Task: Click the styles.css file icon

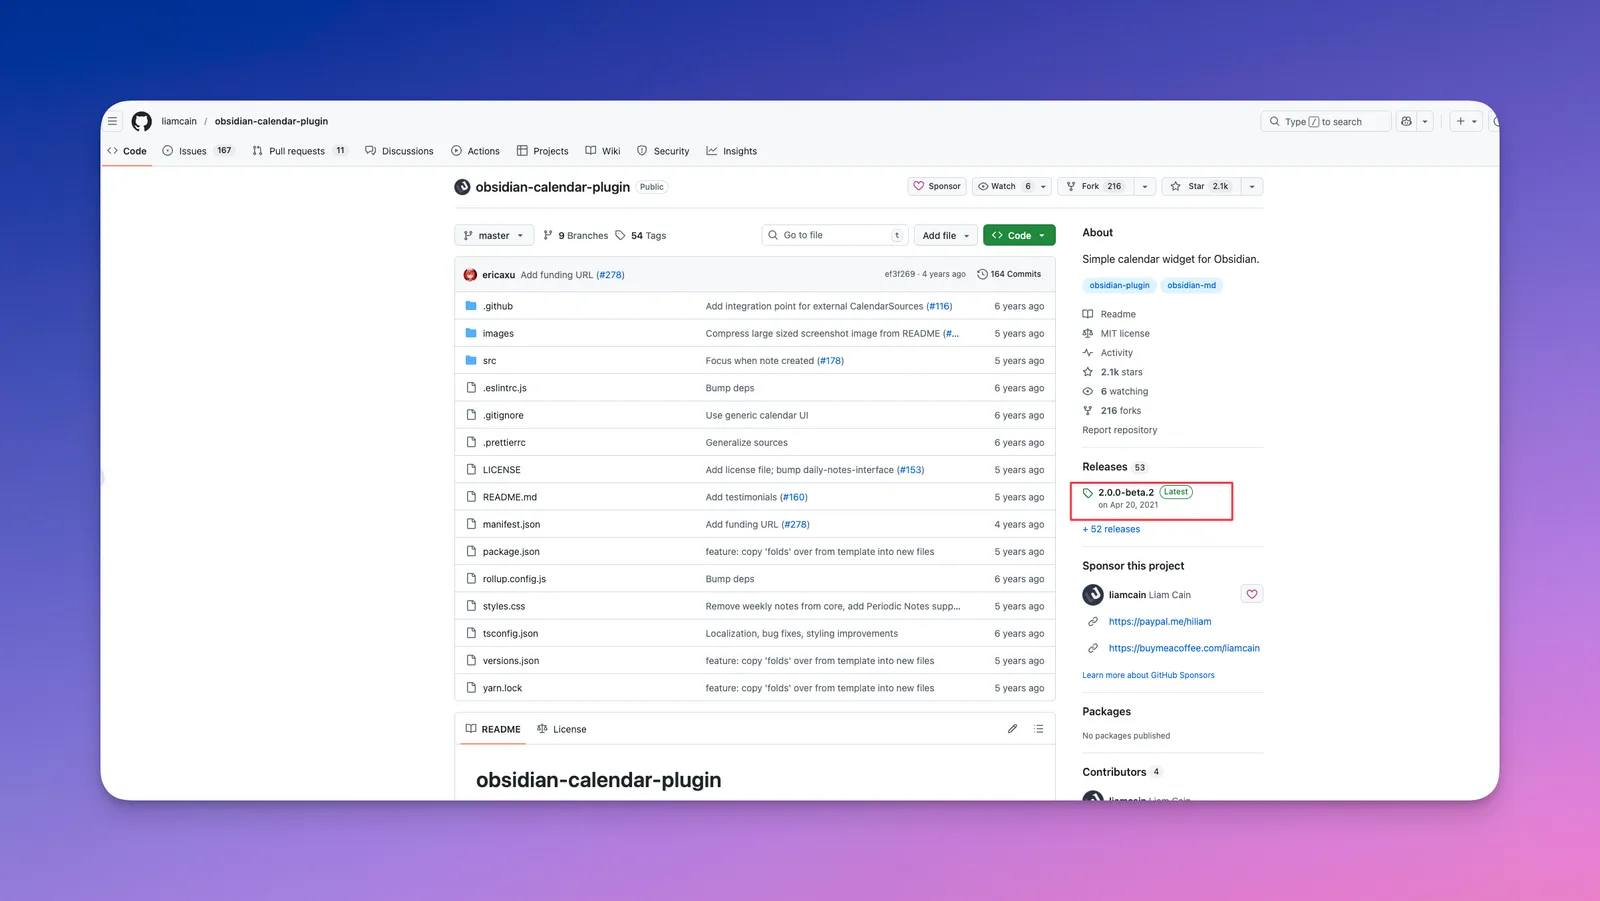Action: pyautogui.click(x=471, y=606)
